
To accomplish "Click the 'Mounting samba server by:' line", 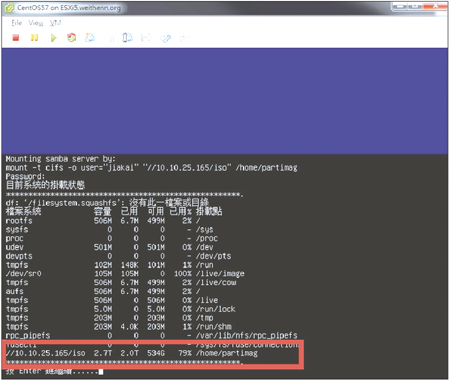I will [x=60, y=159].
